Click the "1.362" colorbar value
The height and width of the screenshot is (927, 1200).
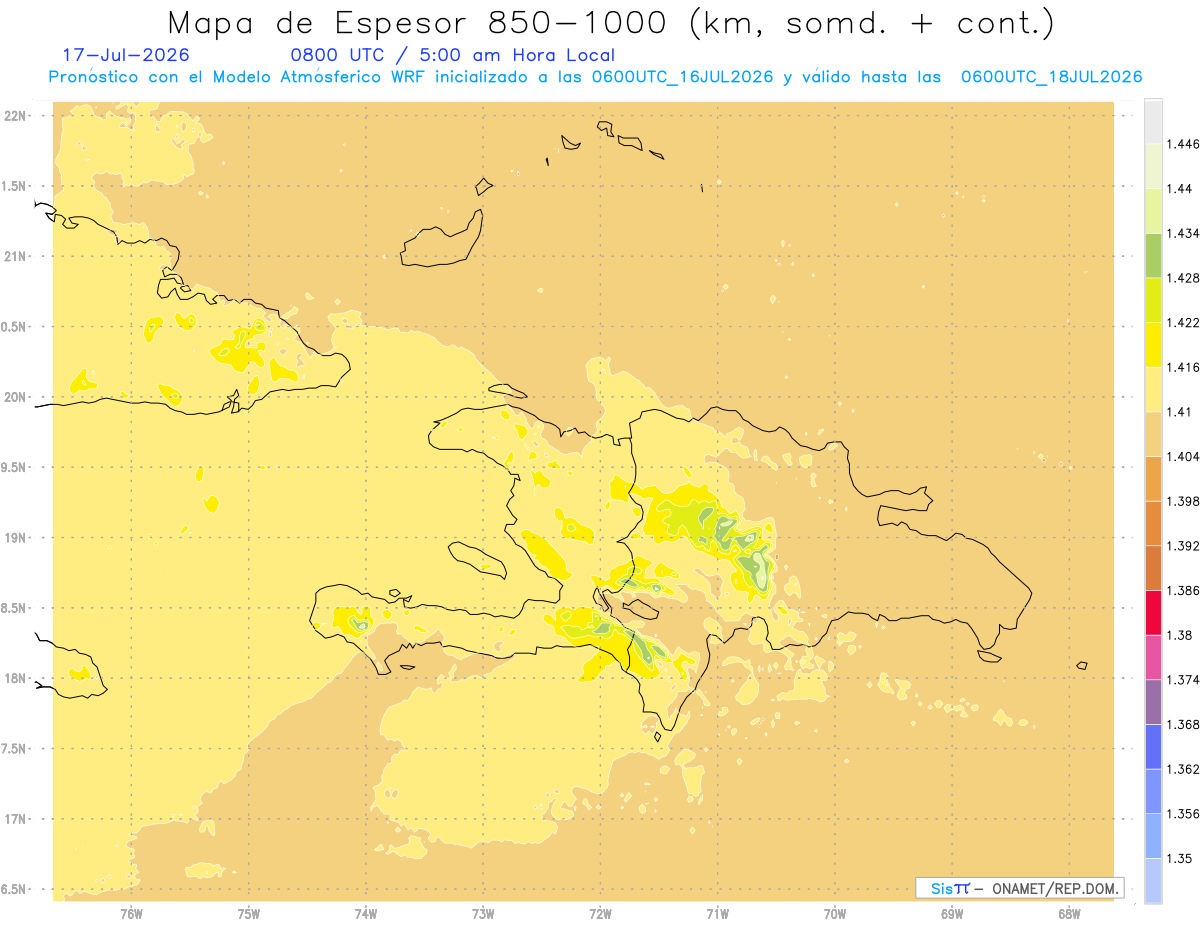1183,769
